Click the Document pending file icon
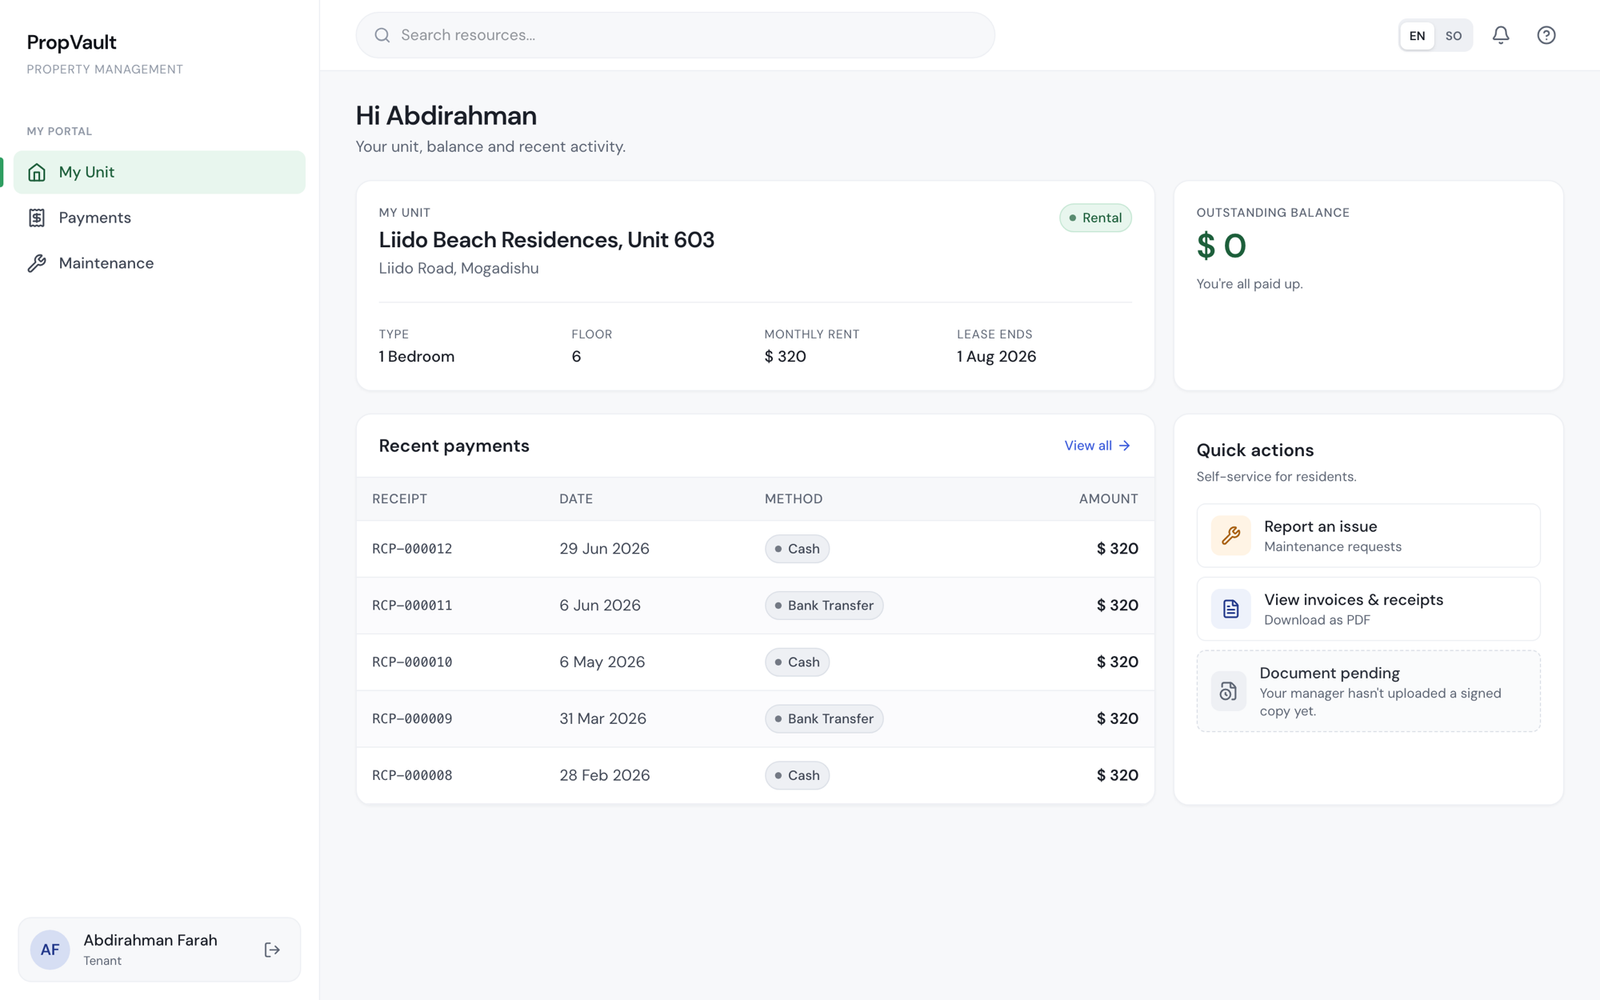The width and height of the screenshot is (1600, 1000). pos(1228,691)
